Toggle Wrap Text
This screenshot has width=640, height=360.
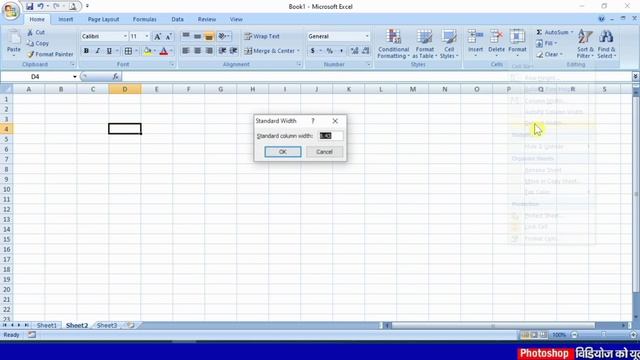pos(262,36)
